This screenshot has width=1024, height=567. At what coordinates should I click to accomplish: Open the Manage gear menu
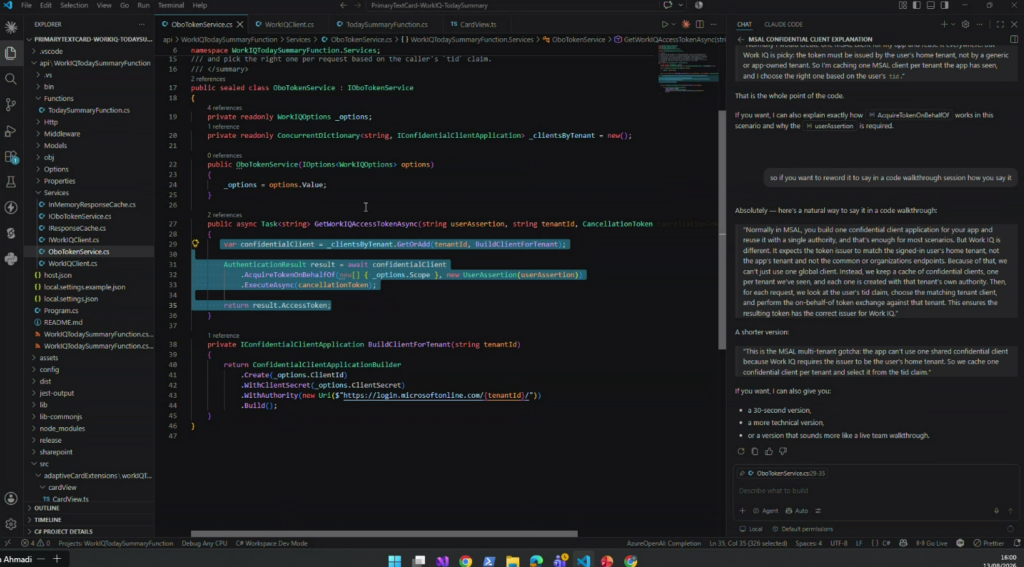(10, 525)
